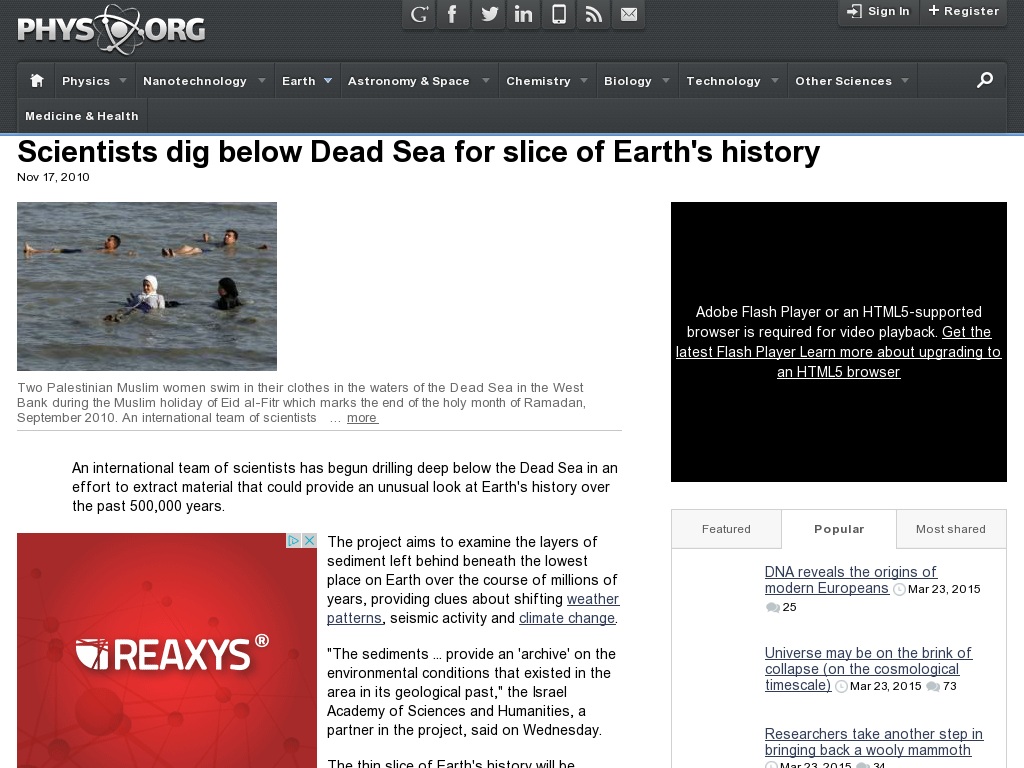Open the Earth section

click(298, 81)
